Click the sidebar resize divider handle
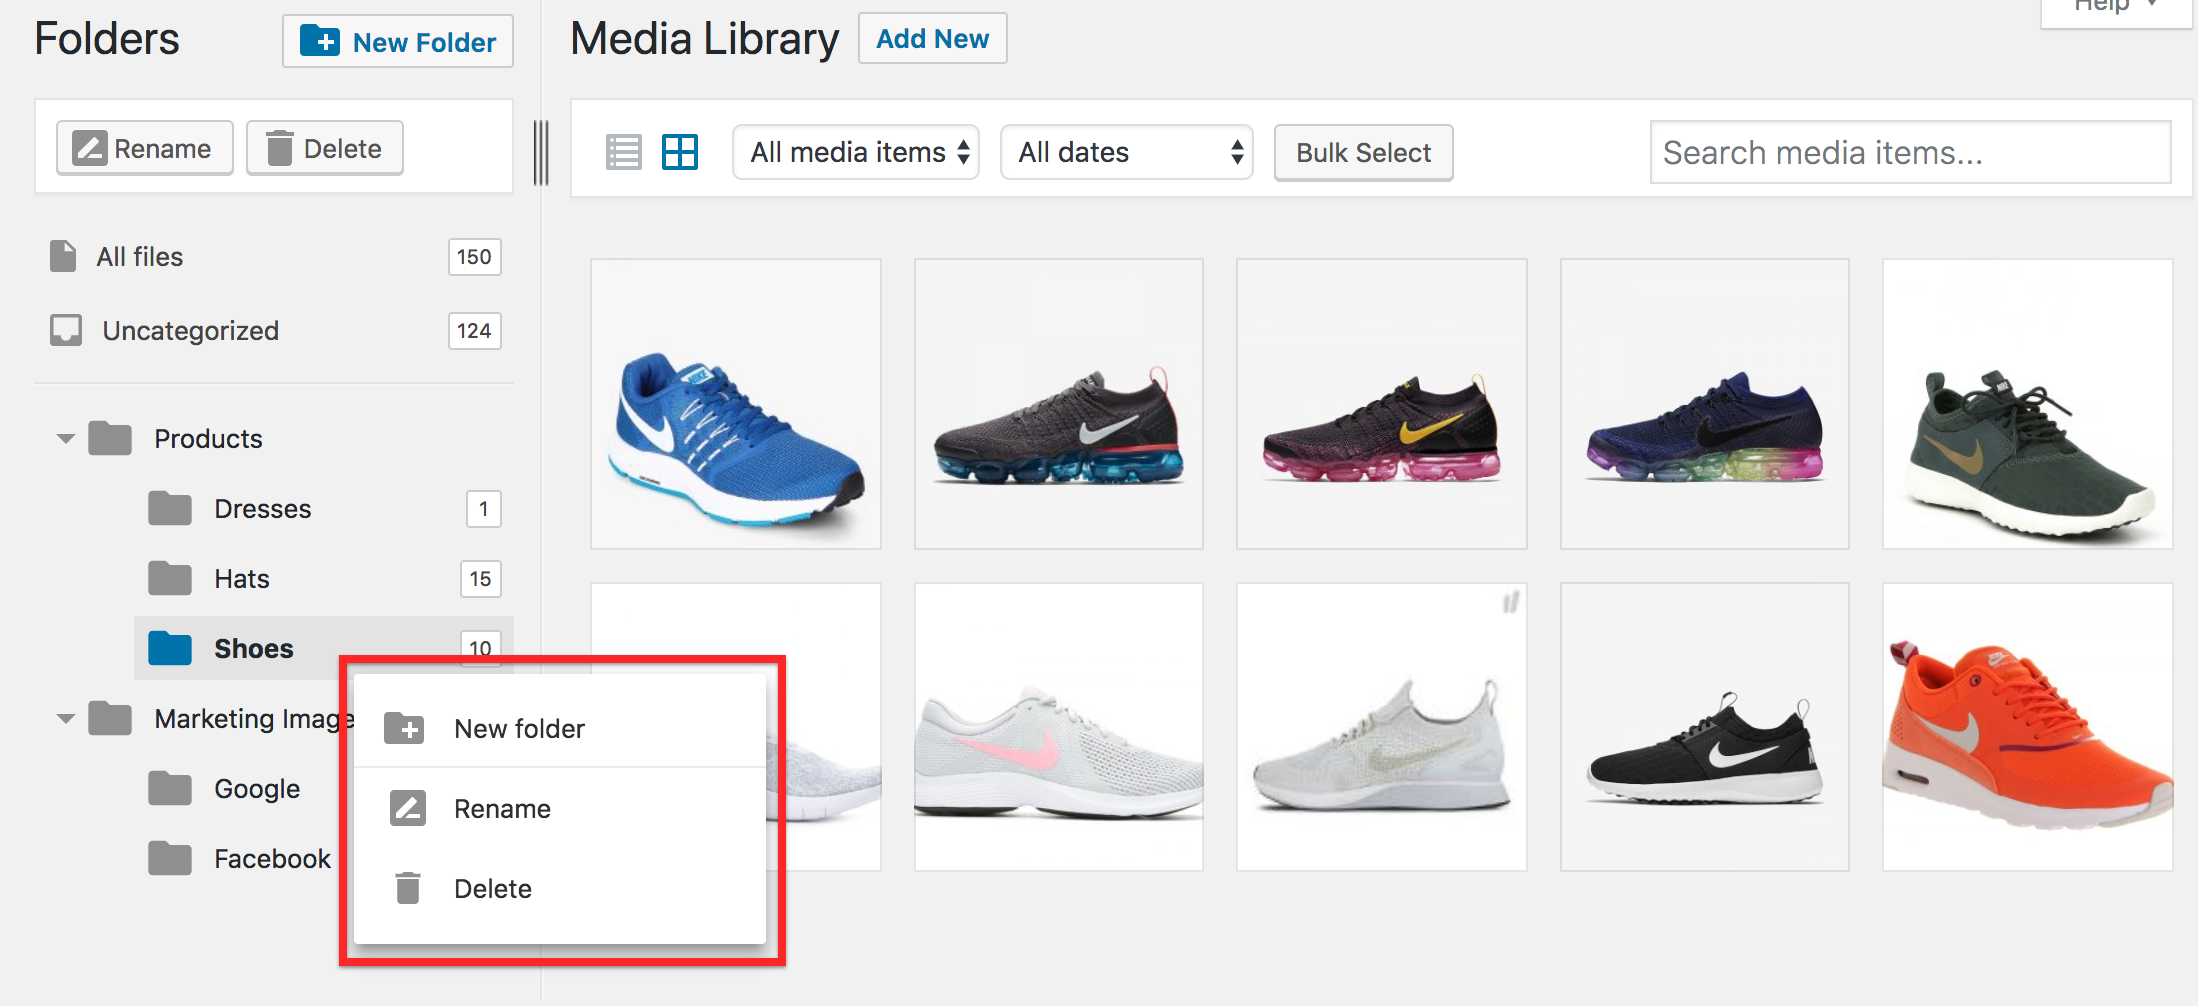This screenshot has height=1006, width=2198. pyautogui.click(x=541, y=152)
